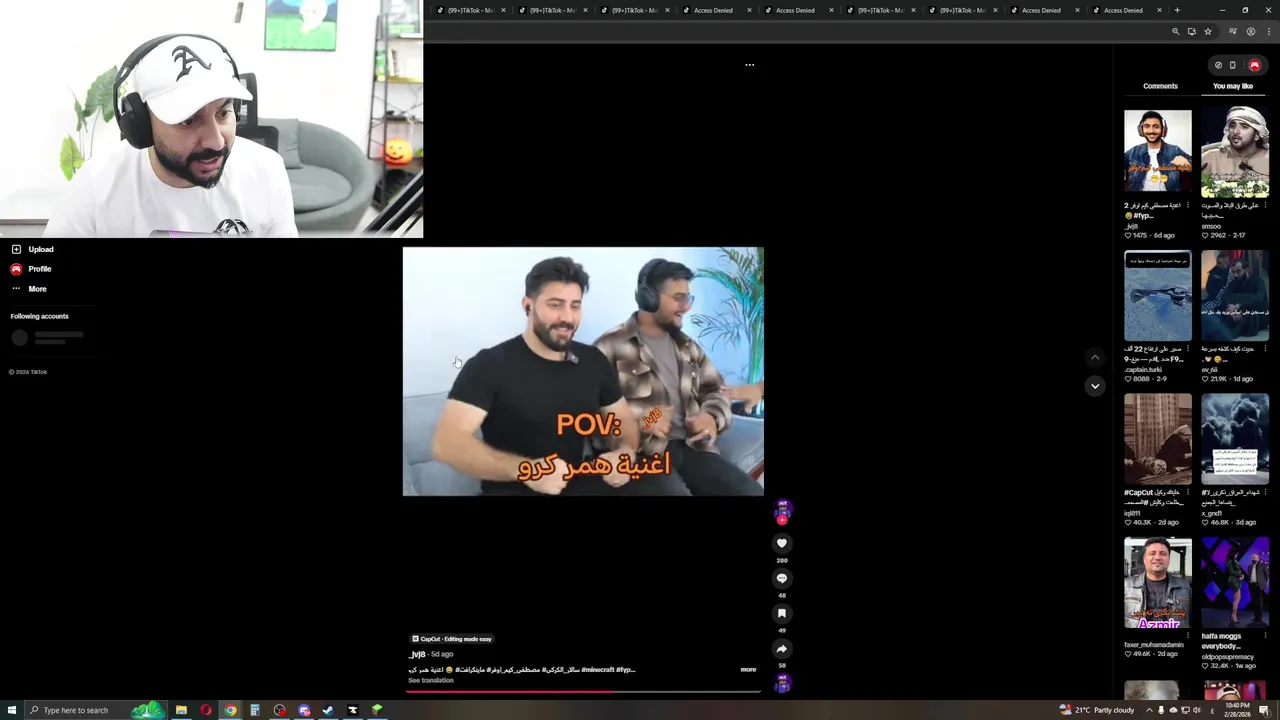Bookmark page with the star icon
This screenshot has height=720, width=1280.
click(1208, 32)
